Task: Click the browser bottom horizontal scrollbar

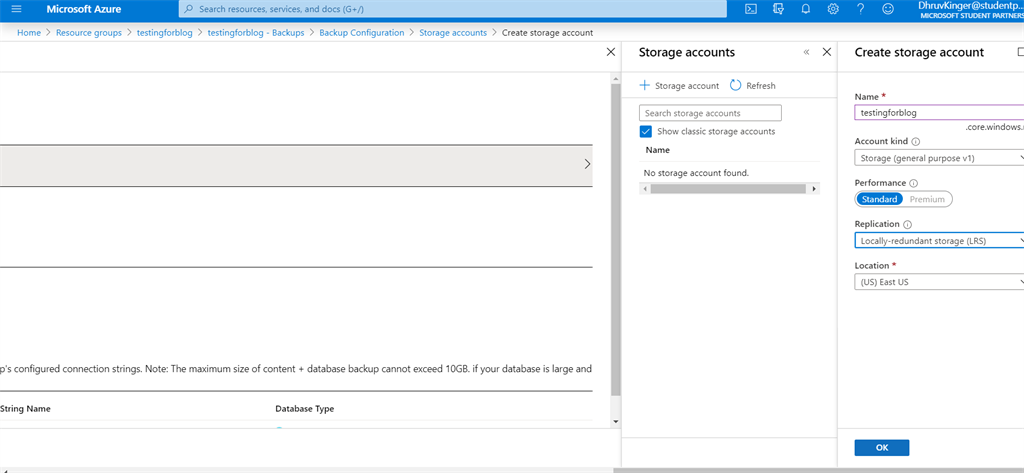Action: (819, 470)
